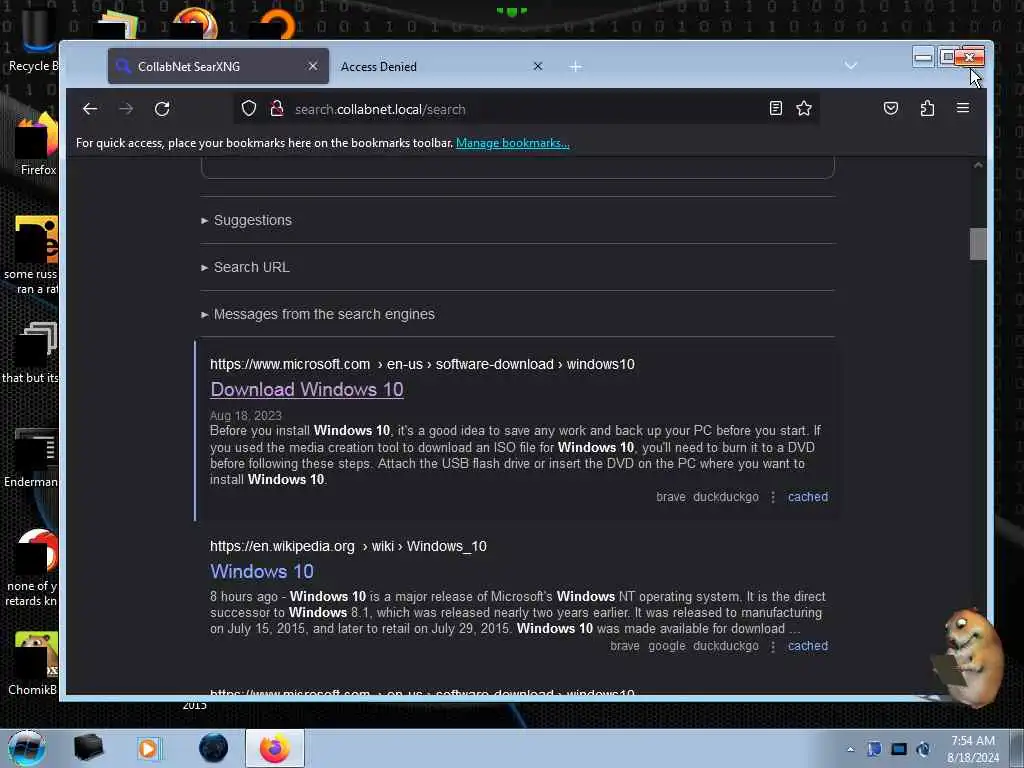Open a new tab with plus button

coord(575,67)
